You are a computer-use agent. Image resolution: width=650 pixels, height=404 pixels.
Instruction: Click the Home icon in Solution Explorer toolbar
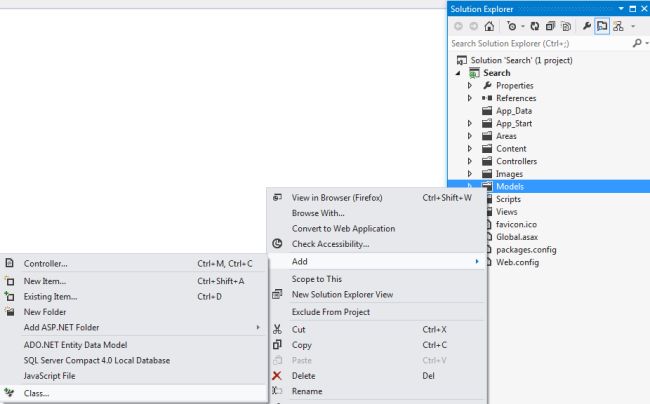pos(489,27)
